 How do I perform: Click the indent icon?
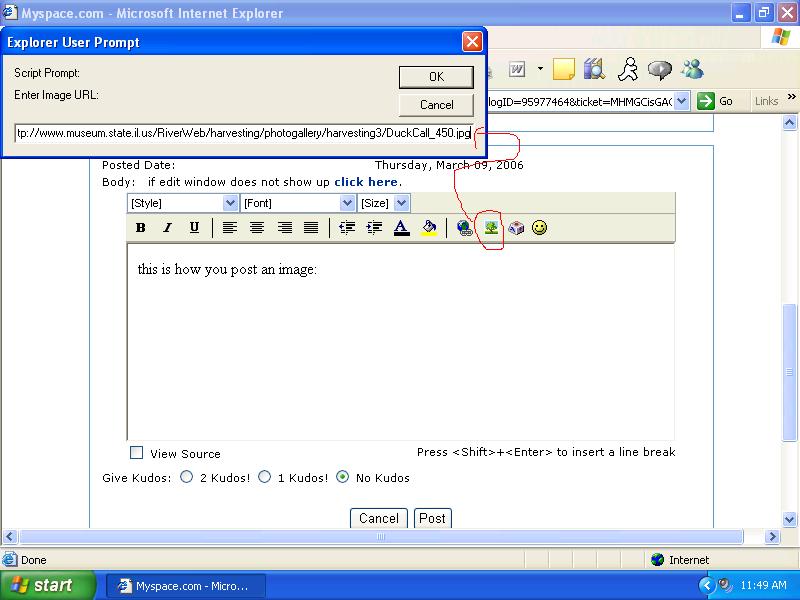coord(374,228)
